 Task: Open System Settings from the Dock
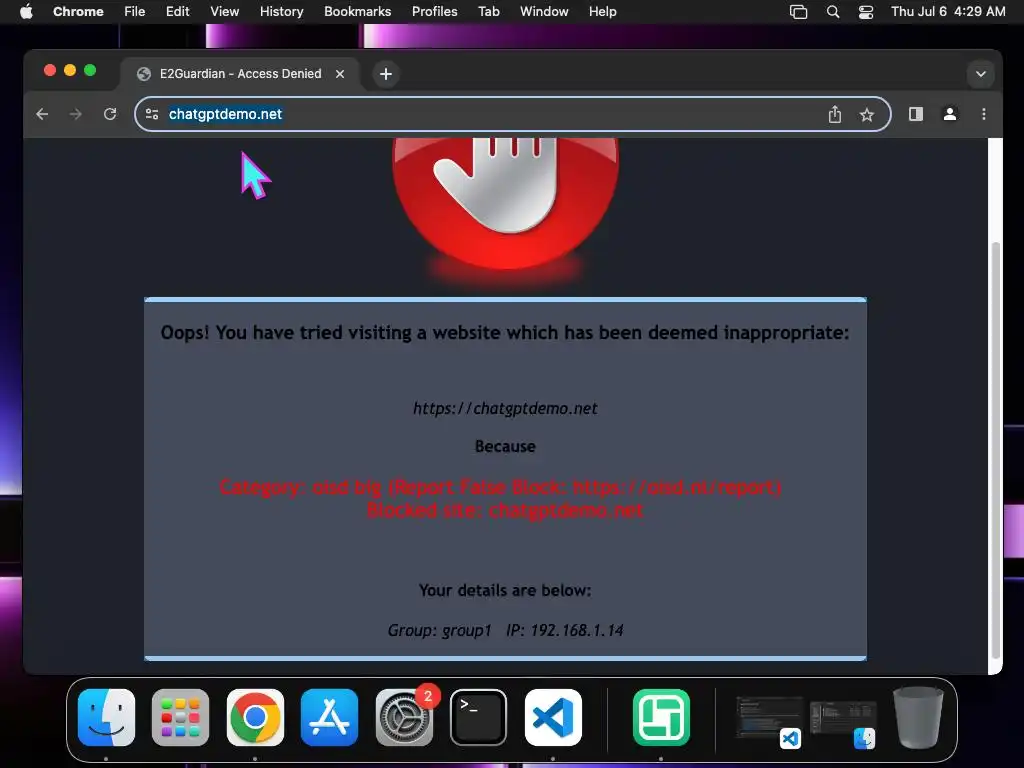[x=404, y=717]
